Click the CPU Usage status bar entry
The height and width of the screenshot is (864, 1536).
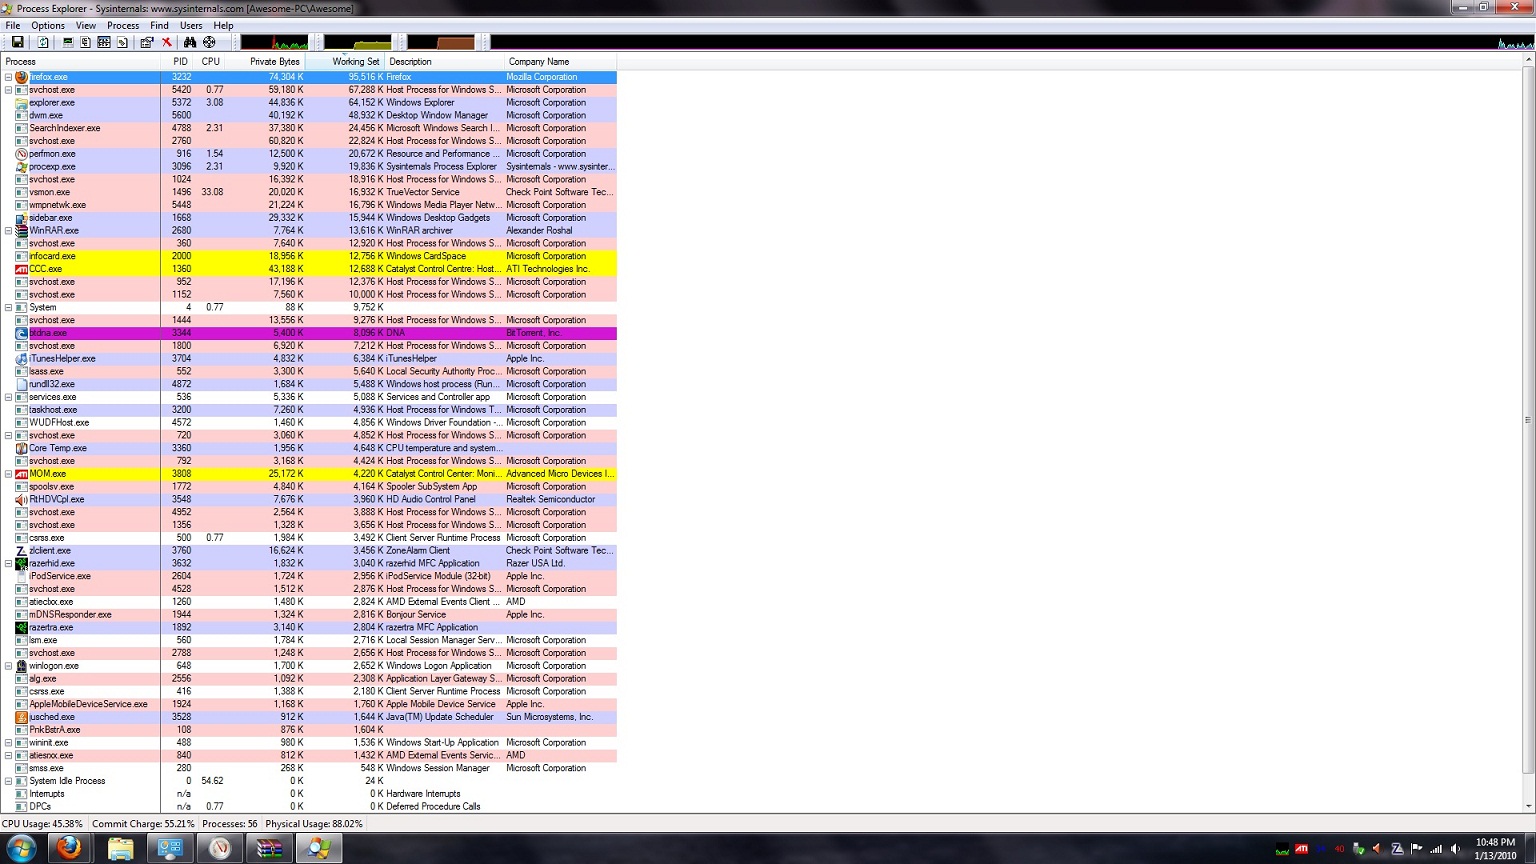coord(42,824)
